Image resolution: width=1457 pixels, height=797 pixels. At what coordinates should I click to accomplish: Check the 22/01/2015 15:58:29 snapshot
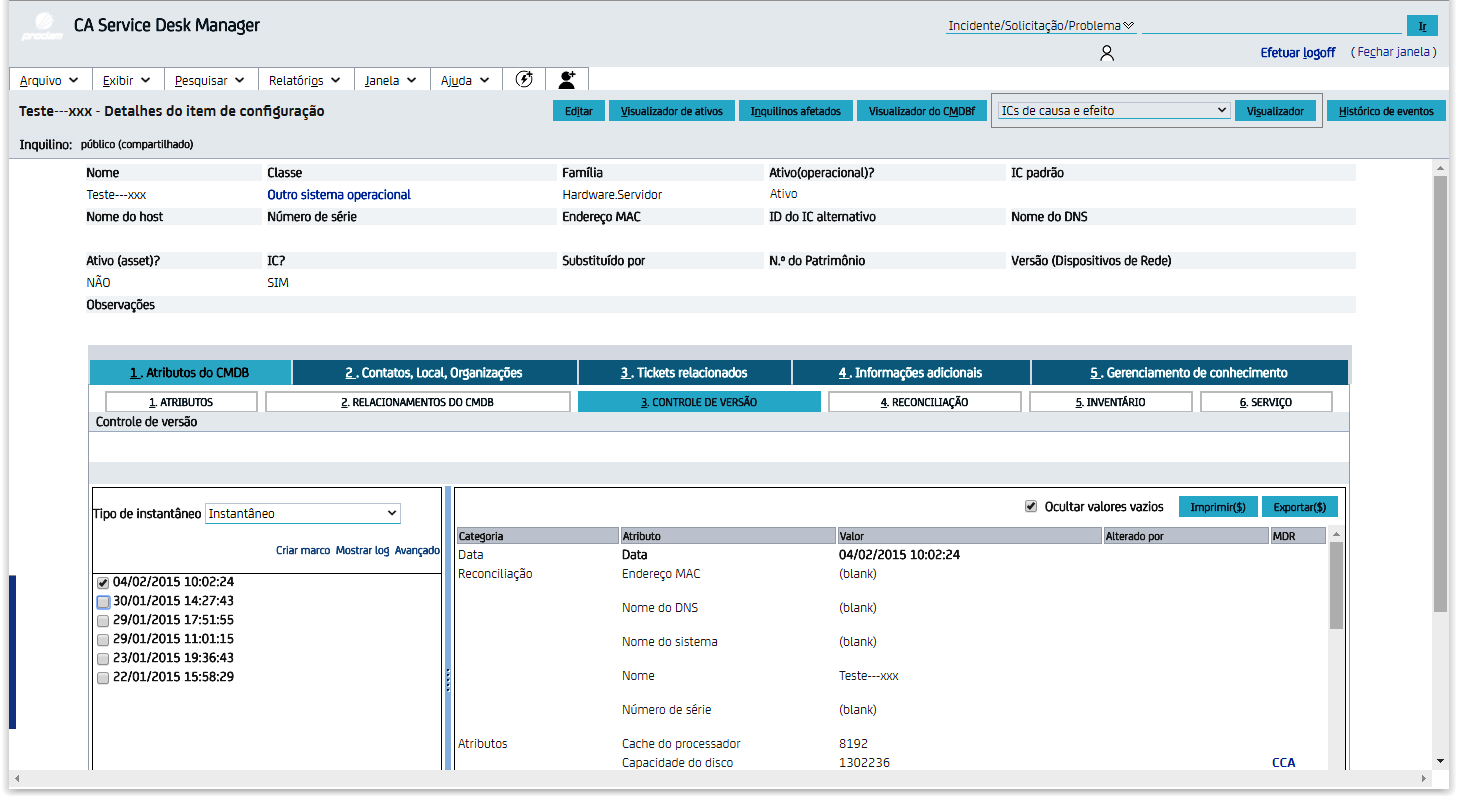(x=103, y=678)
